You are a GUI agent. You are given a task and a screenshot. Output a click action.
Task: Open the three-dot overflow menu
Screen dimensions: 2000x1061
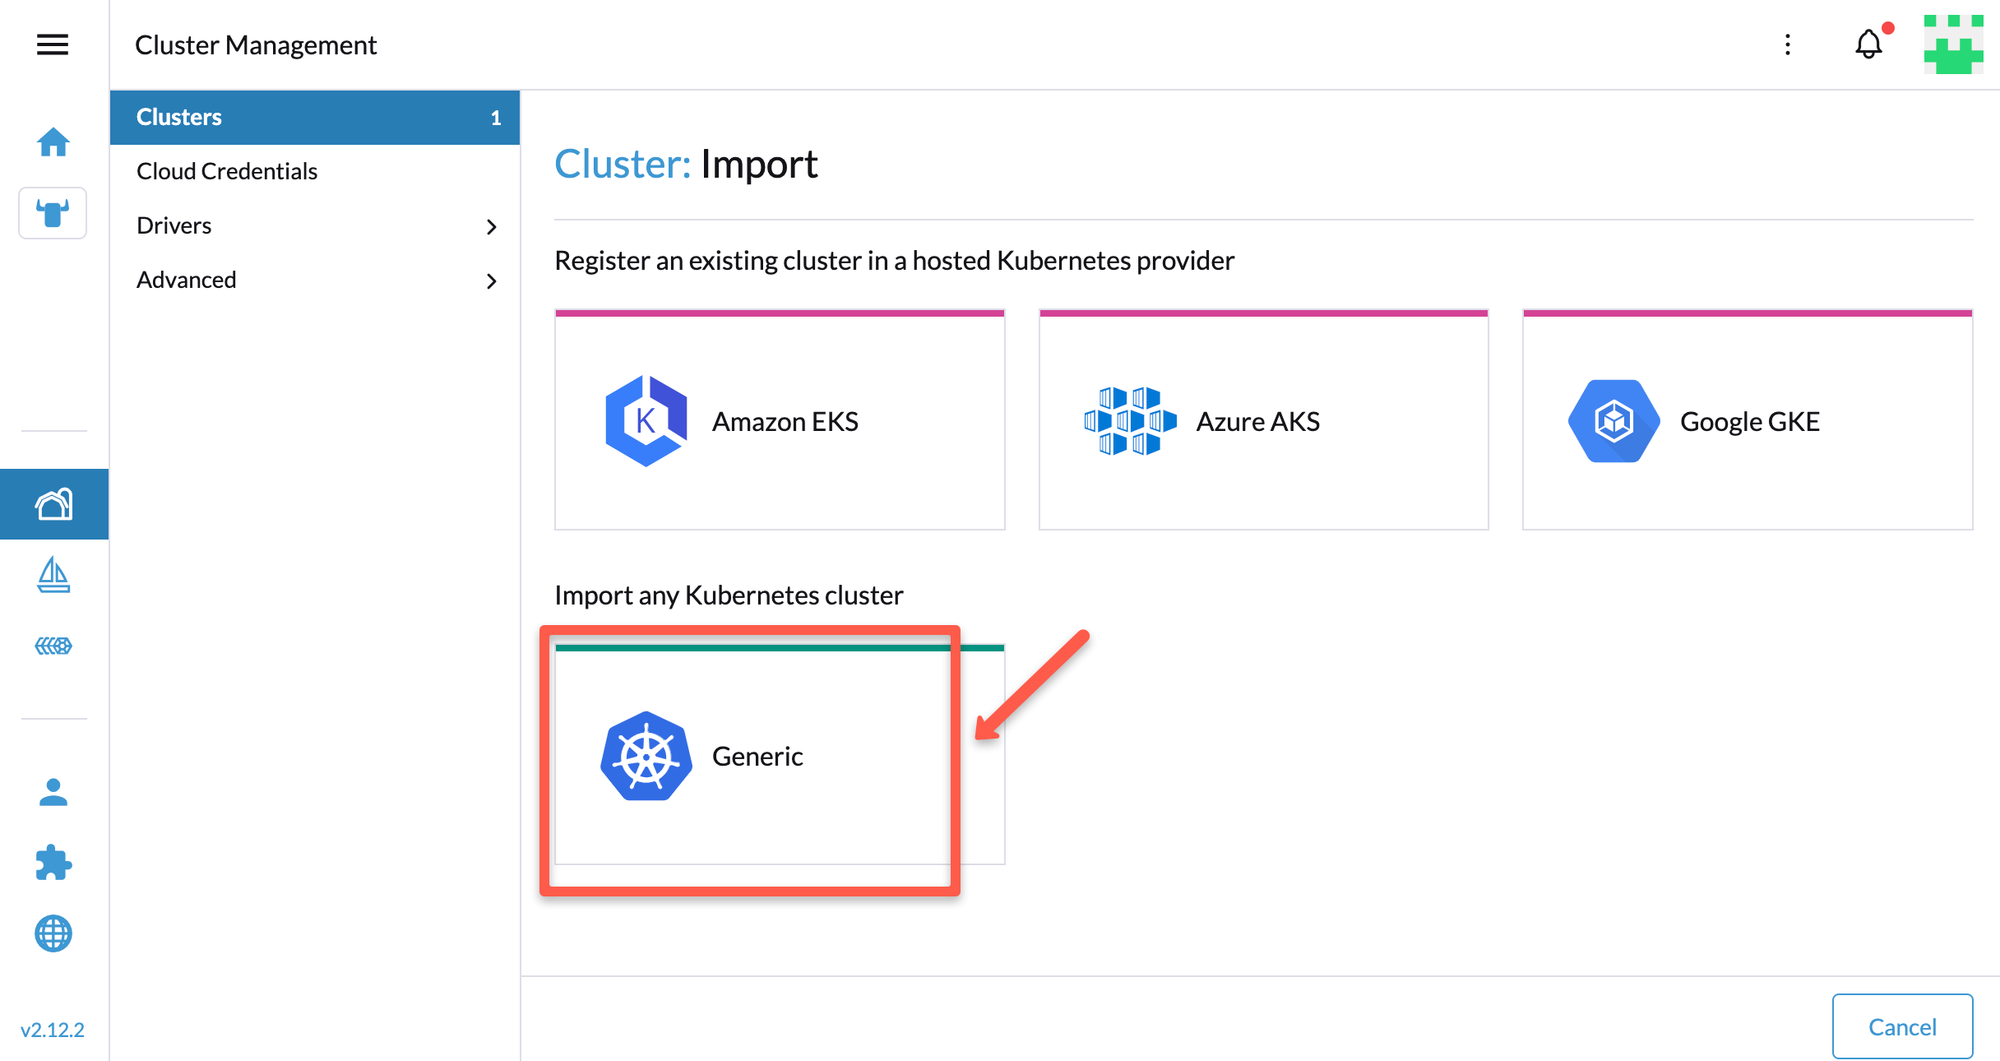[1787, 44]
